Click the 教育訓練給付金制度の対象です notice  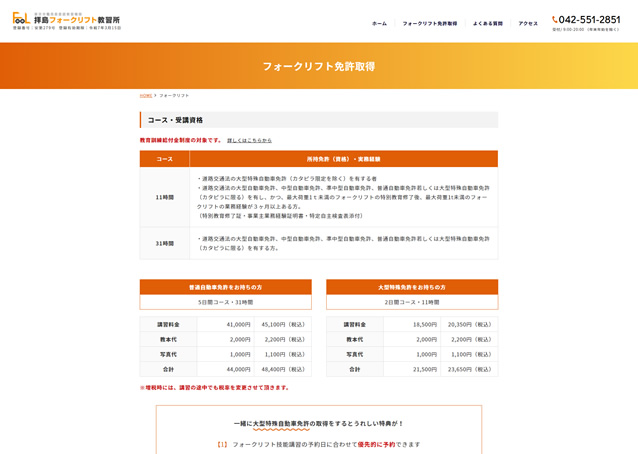tap(181, 140)
